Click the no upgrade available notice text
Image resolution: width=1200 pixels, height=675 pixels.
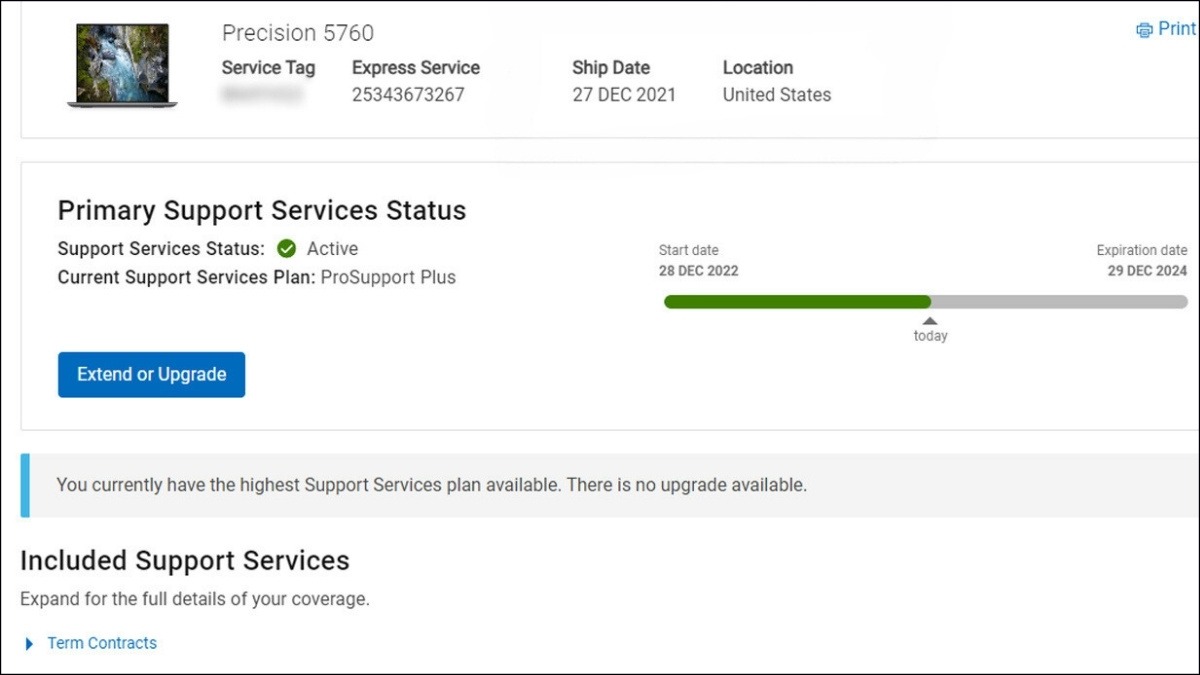pyautogui.click(x=431, y=485)
